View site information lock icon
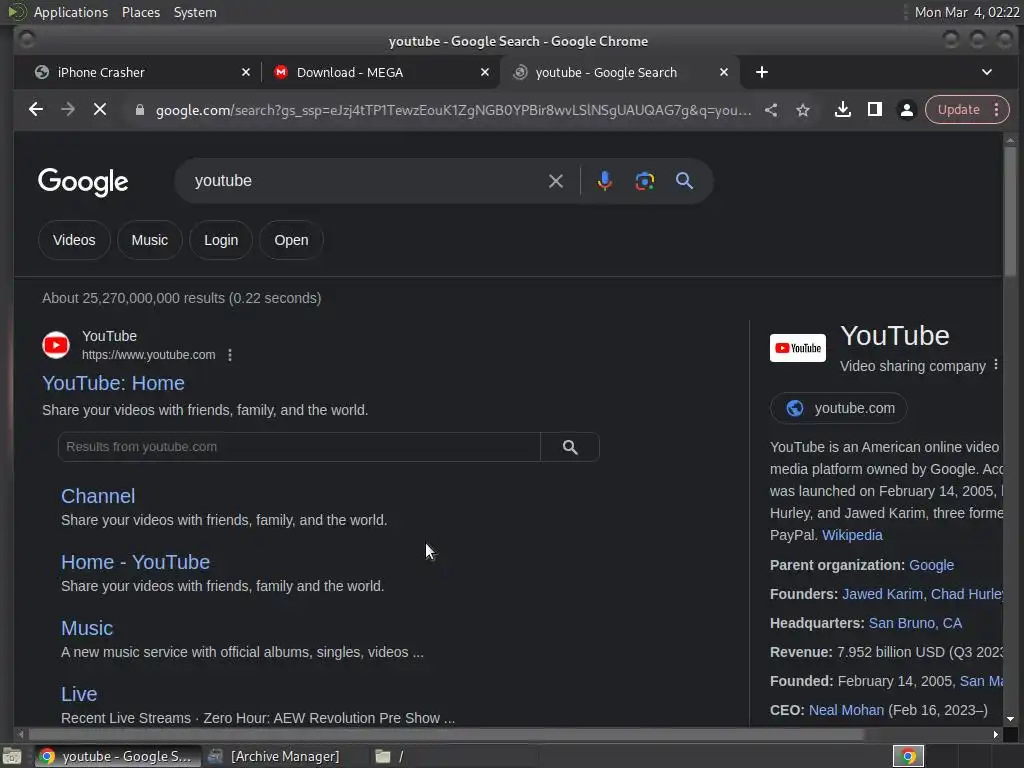Image resolution: width=1024 pixels, height=768 pixels. pyautogui.click(x=139, y=110)
